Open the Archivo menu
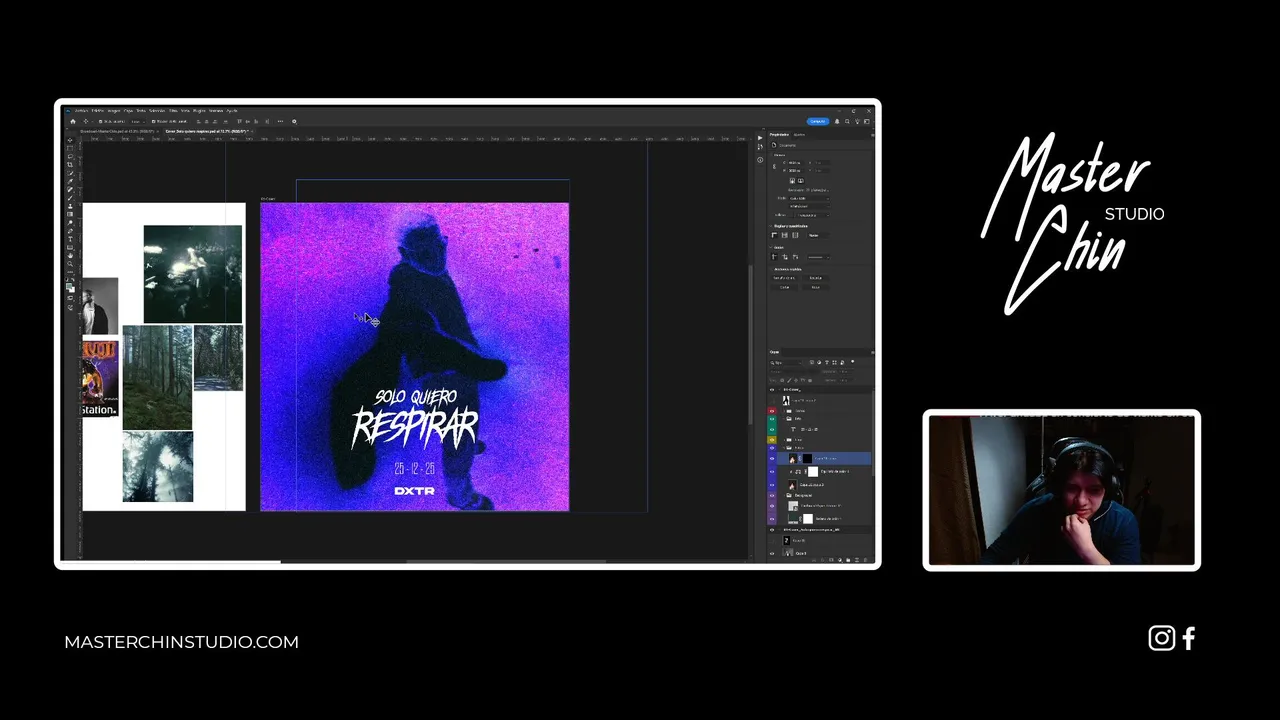The height and width of the screenshot is (720, 1280). pos(81,110)
